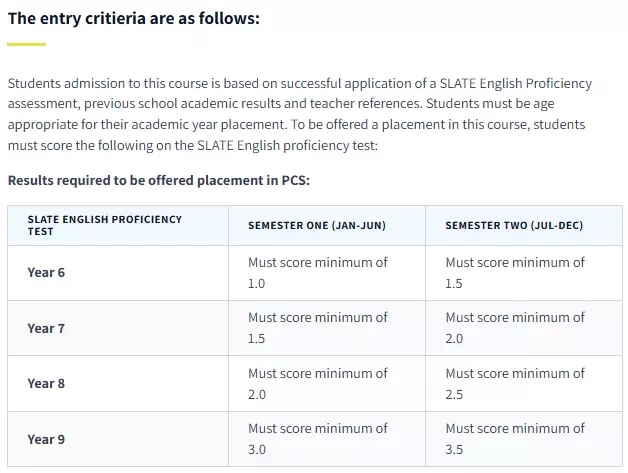The height and width of the screenshot is (473, 628).
Task: Click Year 9 Semester Two minimum score 3.5
Action: [x=515, y=439]
